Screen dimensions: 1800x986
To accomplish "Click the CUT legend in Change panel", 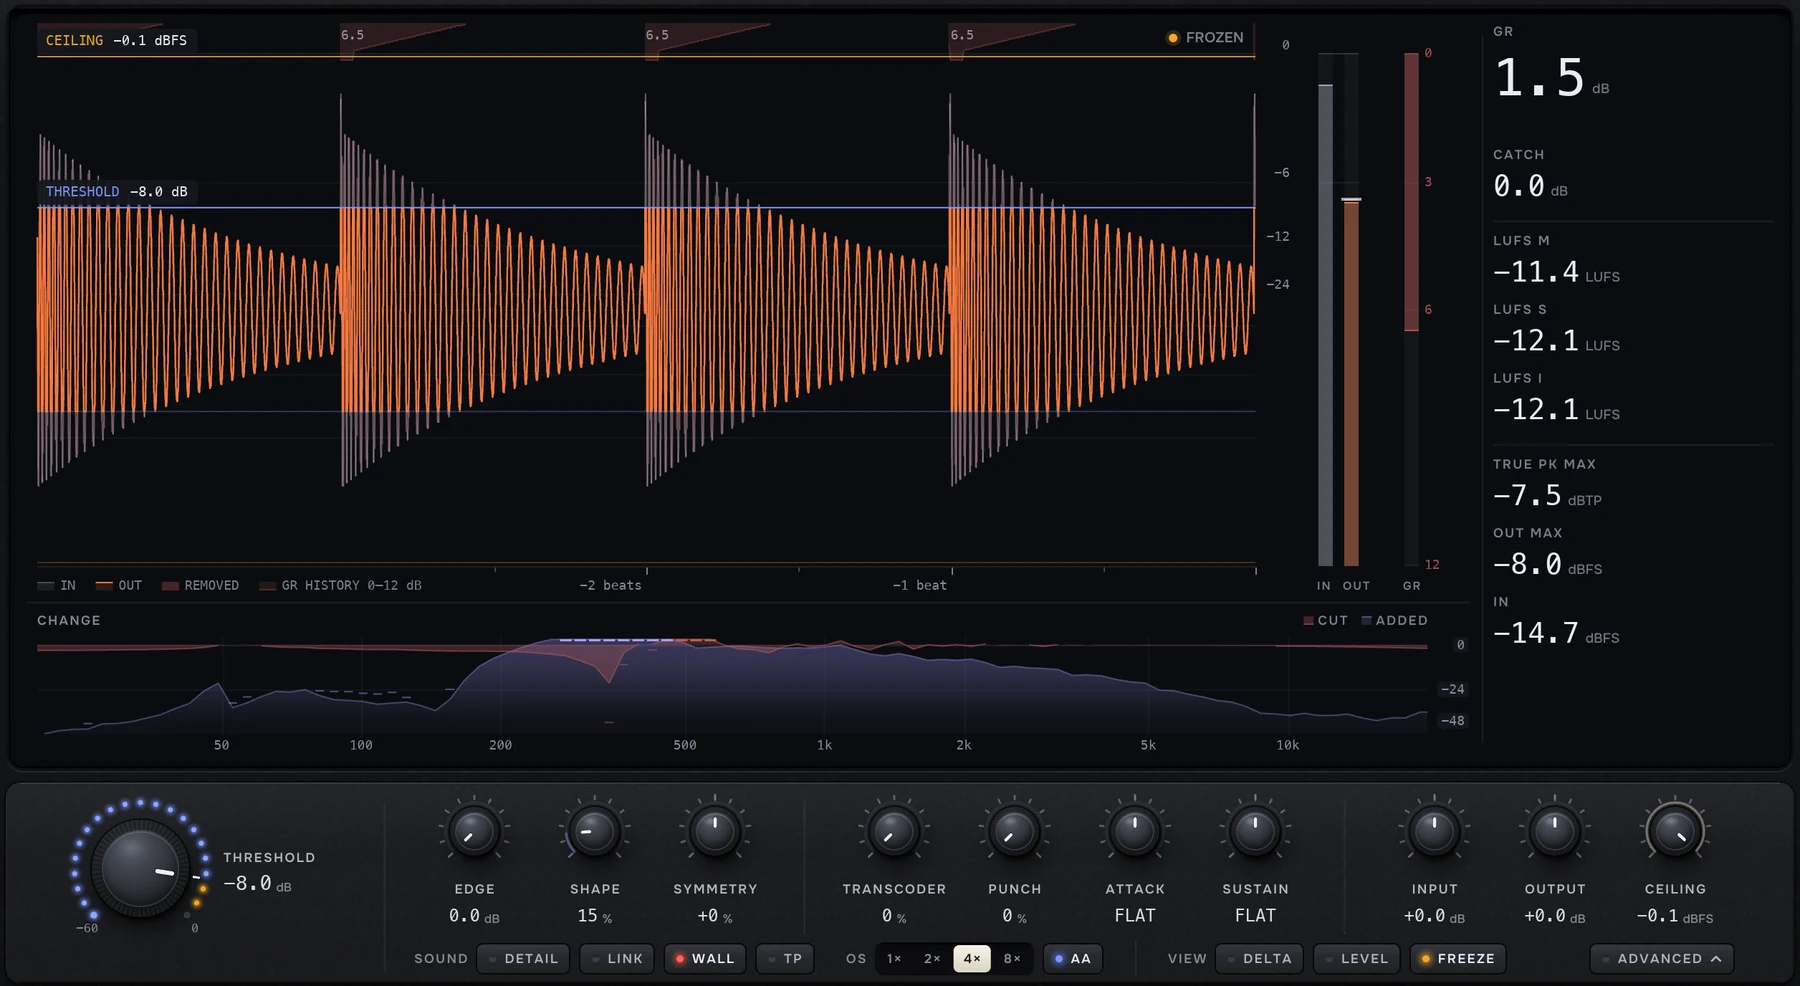I will [1325, 621].
